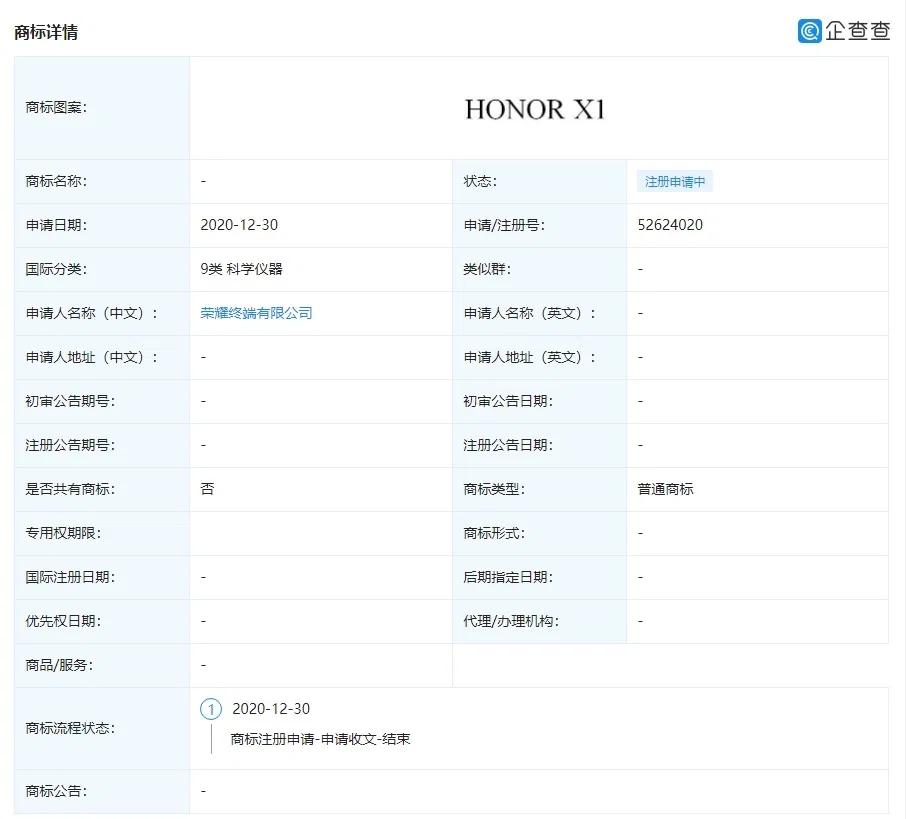This screenshot has height=819, width=906.
Task: Click the 代理/办理机构 label
Action: pos(511,621)
